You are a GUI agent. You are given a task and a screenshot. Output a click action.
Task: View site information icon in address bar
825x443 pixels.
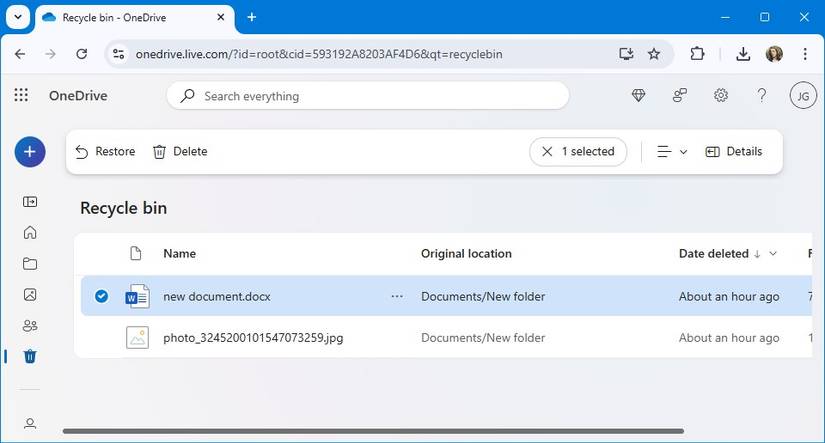(x=119, y=54)
